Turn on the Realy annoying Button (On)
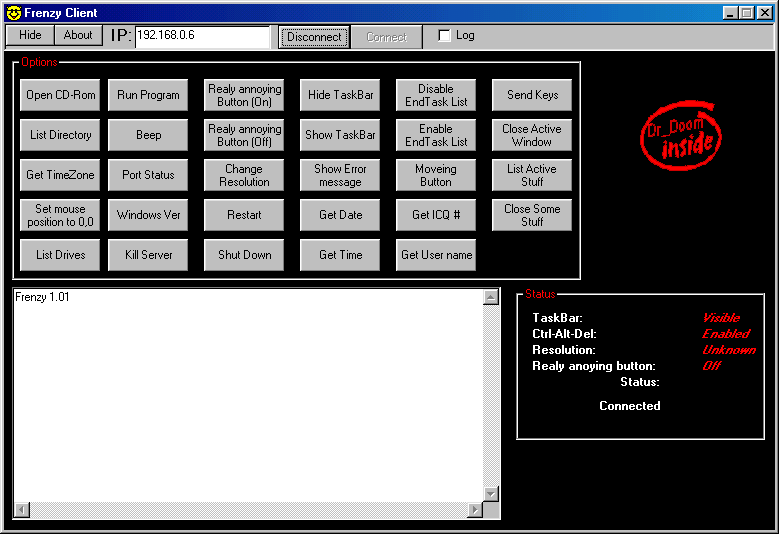Image resolution: width=779 pixels, height=534 pixels. pos(244,95)
